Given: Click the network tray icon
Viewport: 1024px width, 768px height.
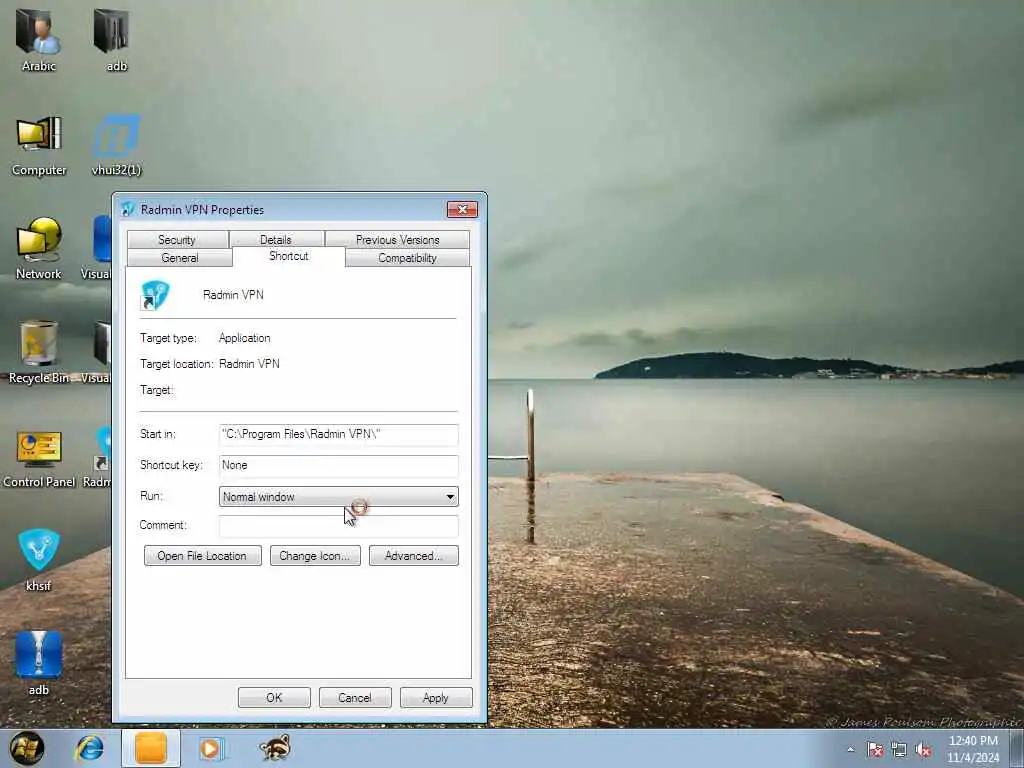Looking at the screenshot, I should 899,750.
